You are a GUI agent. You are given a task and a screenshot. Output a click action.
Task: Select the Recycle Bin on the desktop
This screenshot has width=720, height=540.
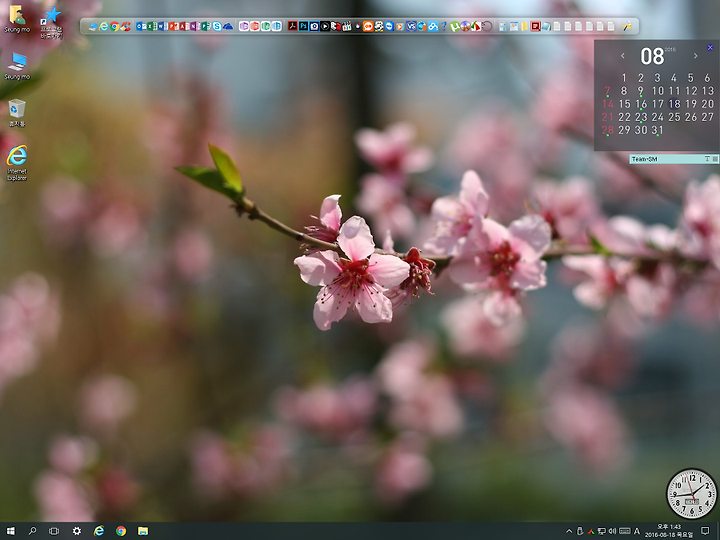point(17,113)
